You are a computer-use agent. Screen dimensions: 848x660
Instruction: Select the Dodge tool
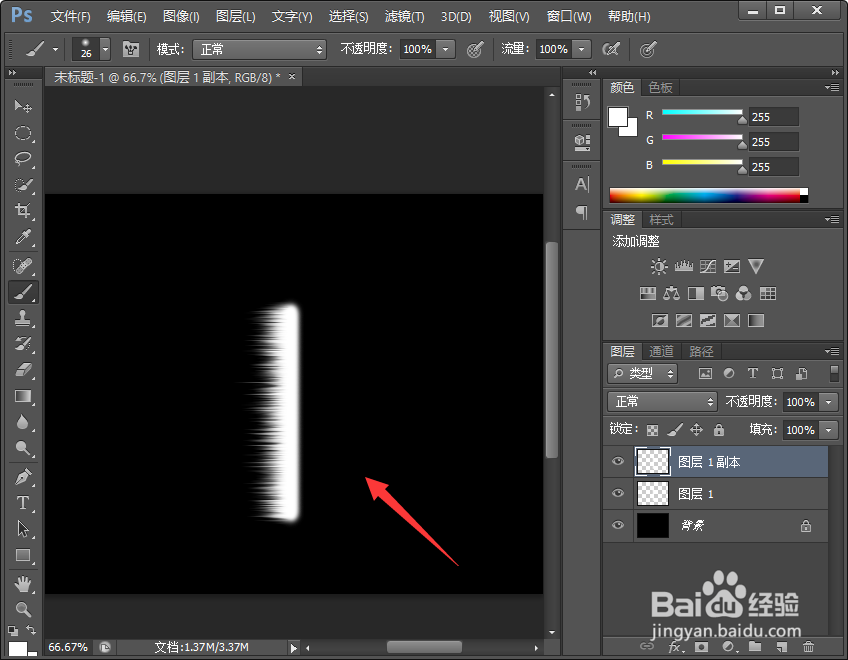coord(23,448)
